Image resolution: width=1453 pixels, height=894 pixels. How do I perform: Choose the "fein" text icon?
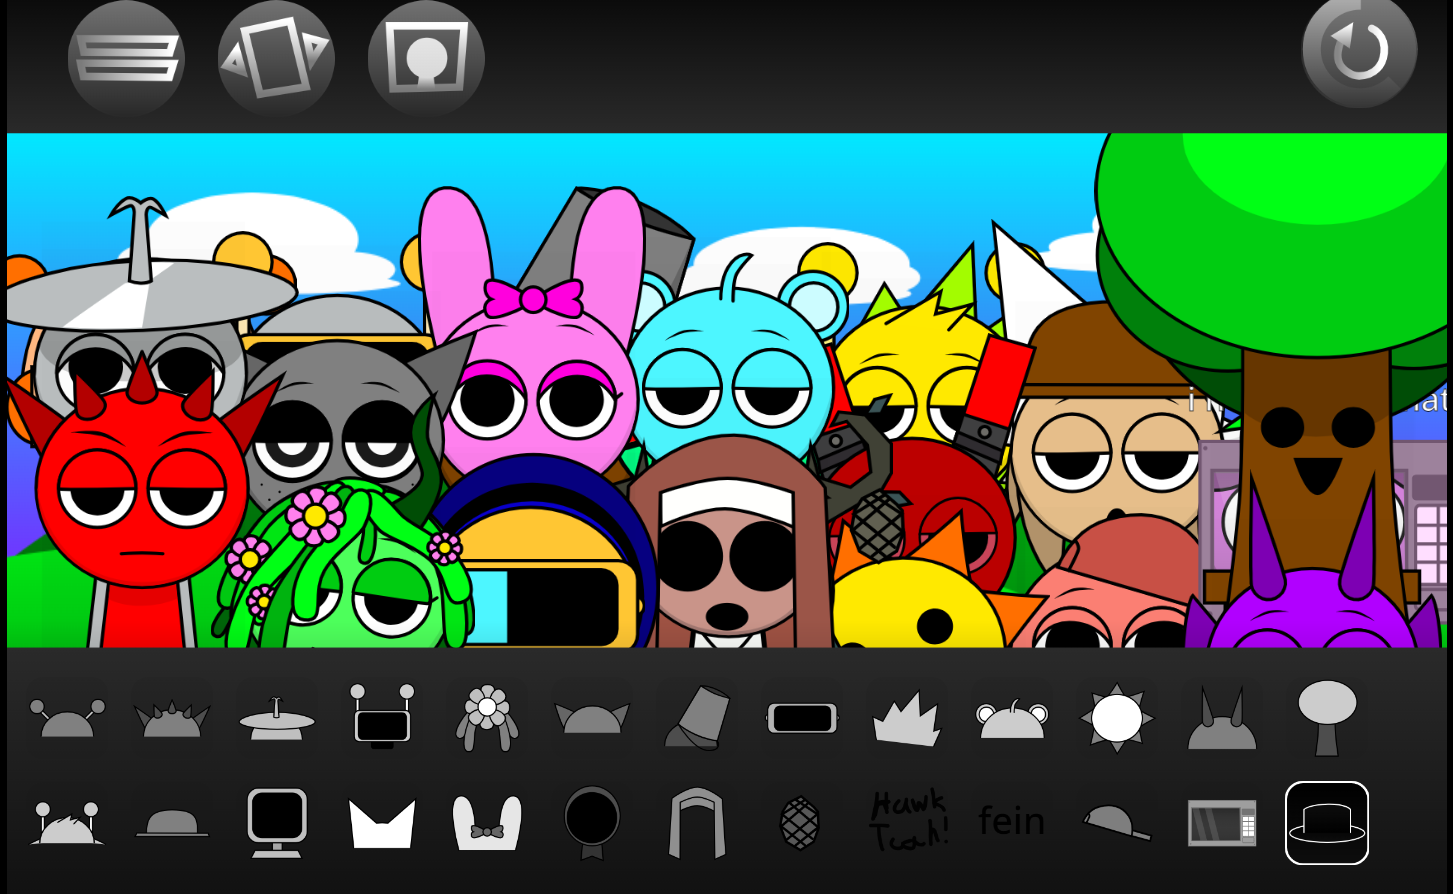1012,821
